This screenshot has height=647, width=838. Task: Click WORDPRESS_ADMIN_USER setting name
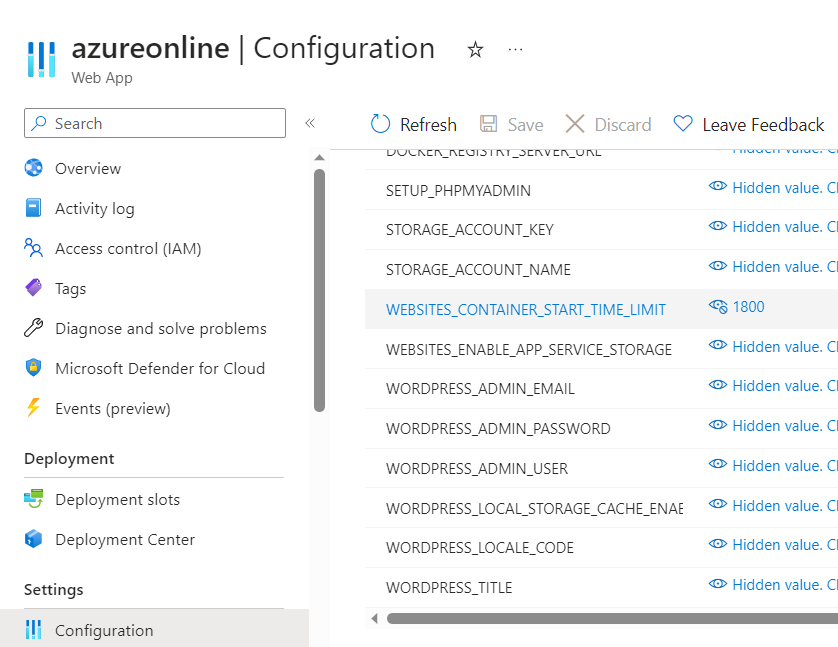coord(477,469)
